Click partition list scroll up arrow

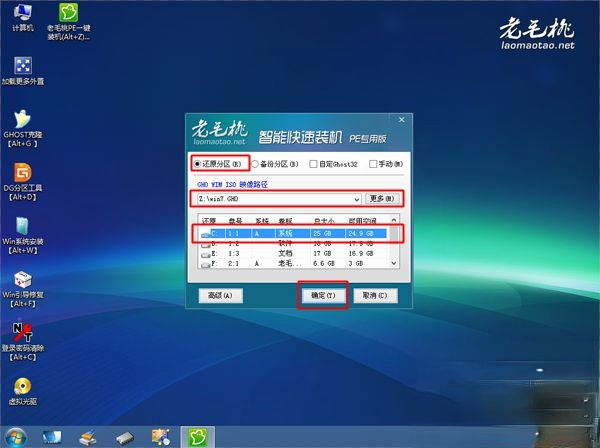394,220
